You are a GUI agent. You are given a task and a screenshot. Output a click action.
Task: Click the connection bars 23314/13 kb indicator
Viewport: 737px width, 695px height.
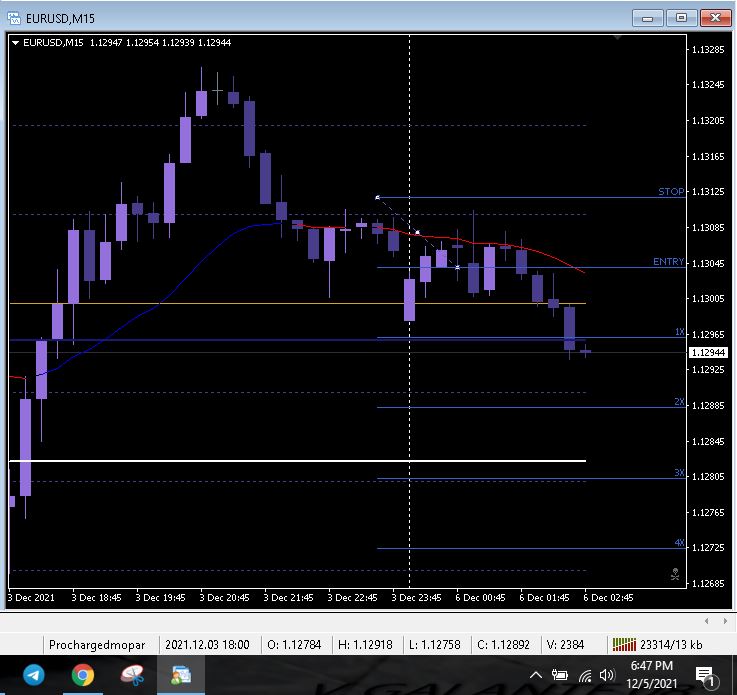pos(657,645)
